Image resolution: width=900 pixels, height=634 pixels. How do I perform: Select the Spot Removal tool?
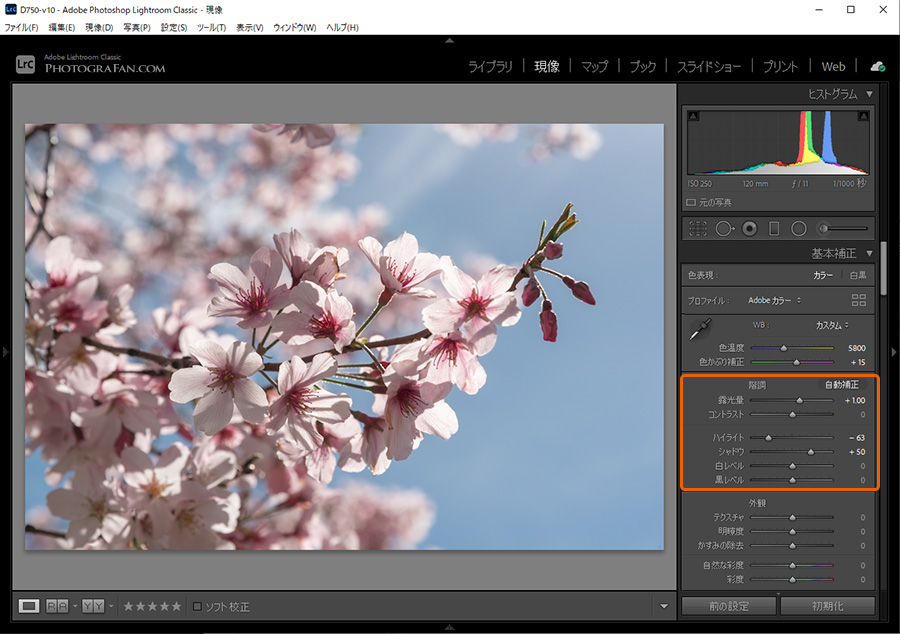click(725, 228)
